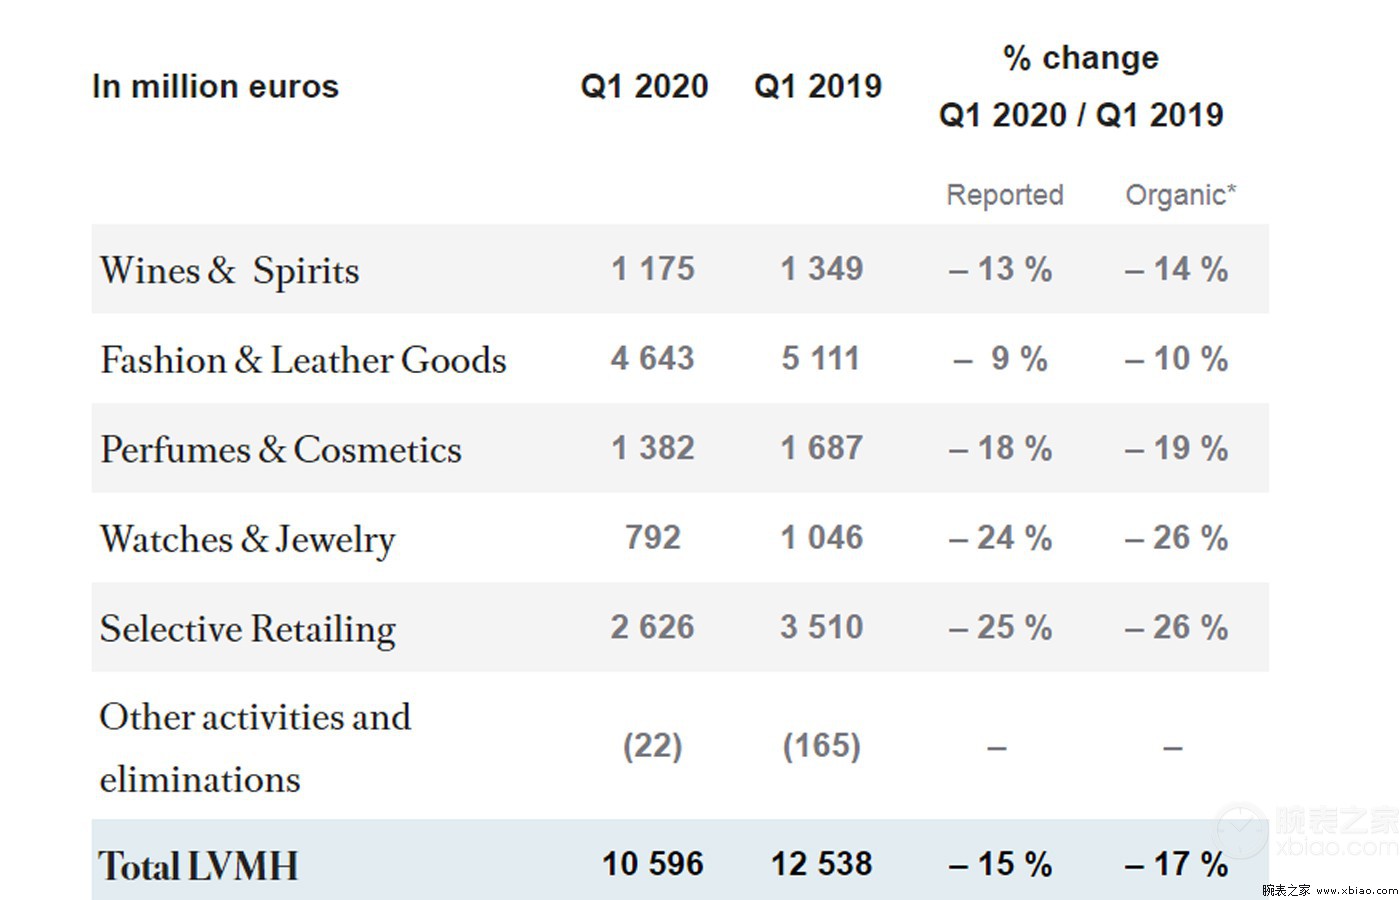Click the (165) eliminations value

click(x=822, y=746)
